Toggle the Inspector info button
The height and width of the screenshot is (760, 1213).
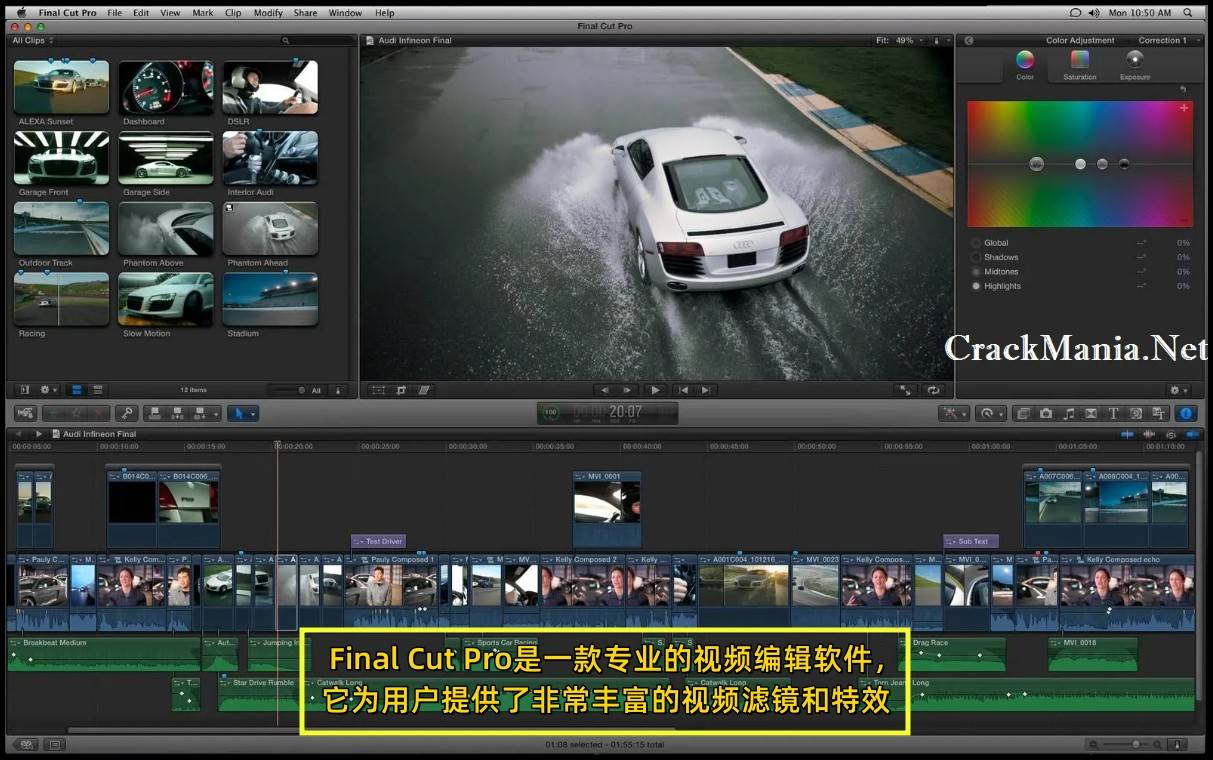click(1186, 413)
